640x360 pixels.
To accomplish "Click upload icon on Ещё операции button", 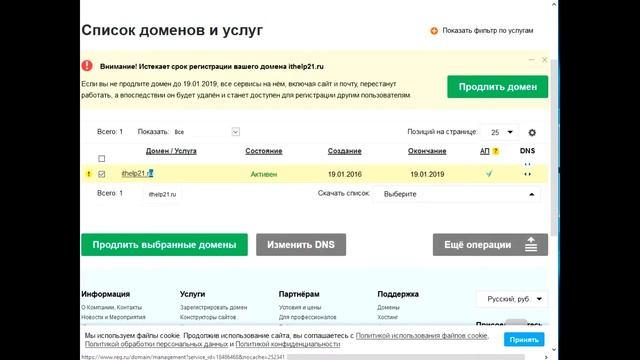I will (531, 244).
